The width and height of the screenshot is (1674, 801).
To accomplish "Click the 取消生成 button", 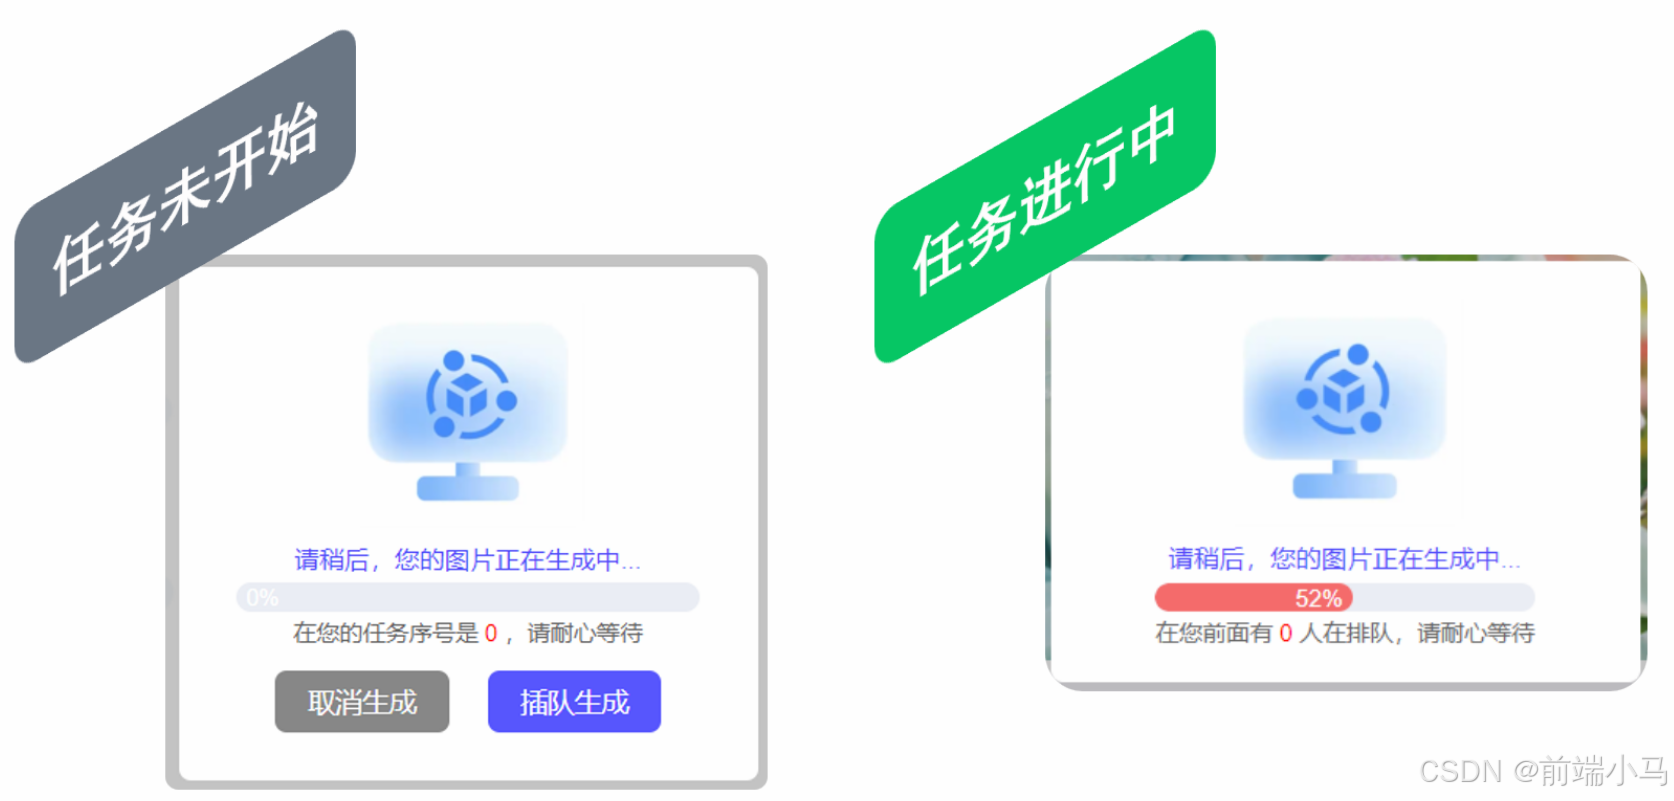I will 362,702.
